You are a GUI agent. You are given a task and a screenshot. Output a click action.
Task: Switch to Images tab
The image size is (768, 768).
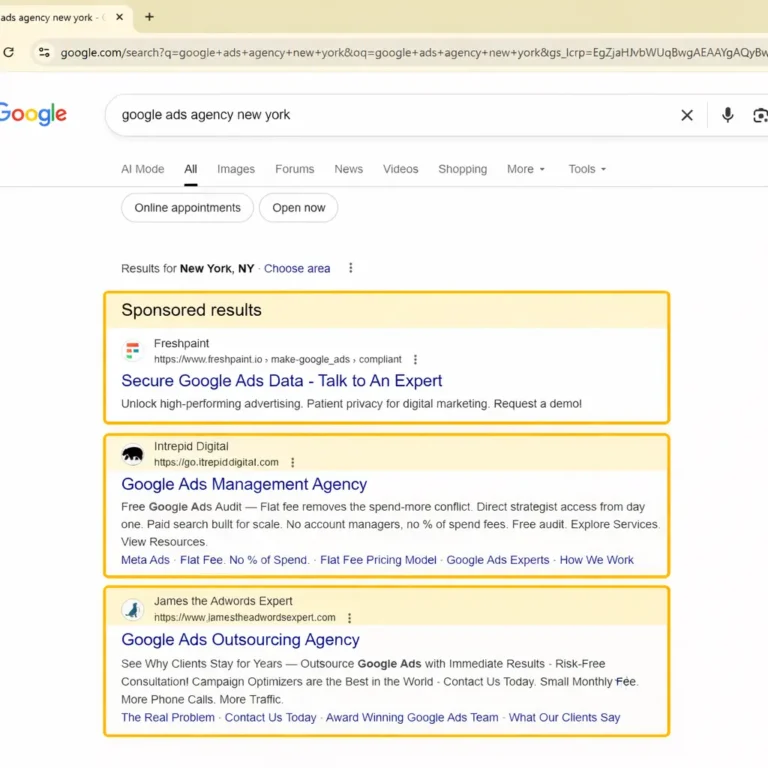coord(236,169)
